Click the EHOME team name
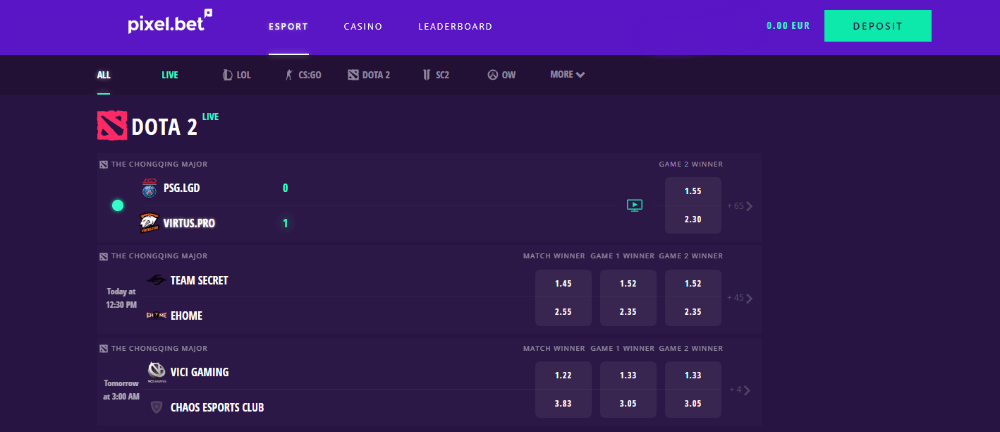The image size is (1000, 432). [x=186, y=315]
